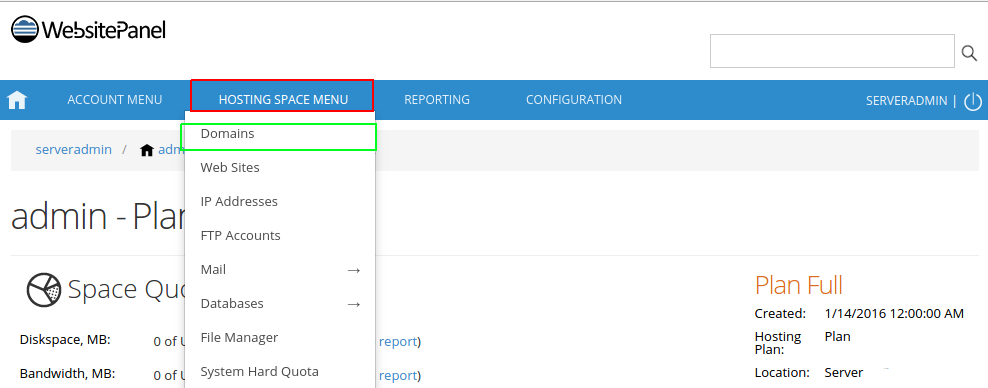Open the Bandwidth report link

(x=398, y=375)
